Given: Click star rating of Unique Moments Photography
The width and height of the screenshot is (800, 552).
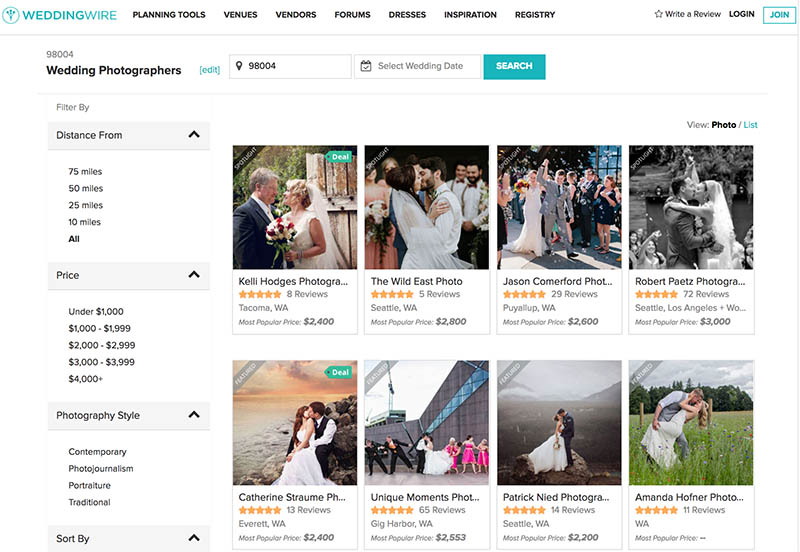Looking at the screenshot, I should pos(392,510).
